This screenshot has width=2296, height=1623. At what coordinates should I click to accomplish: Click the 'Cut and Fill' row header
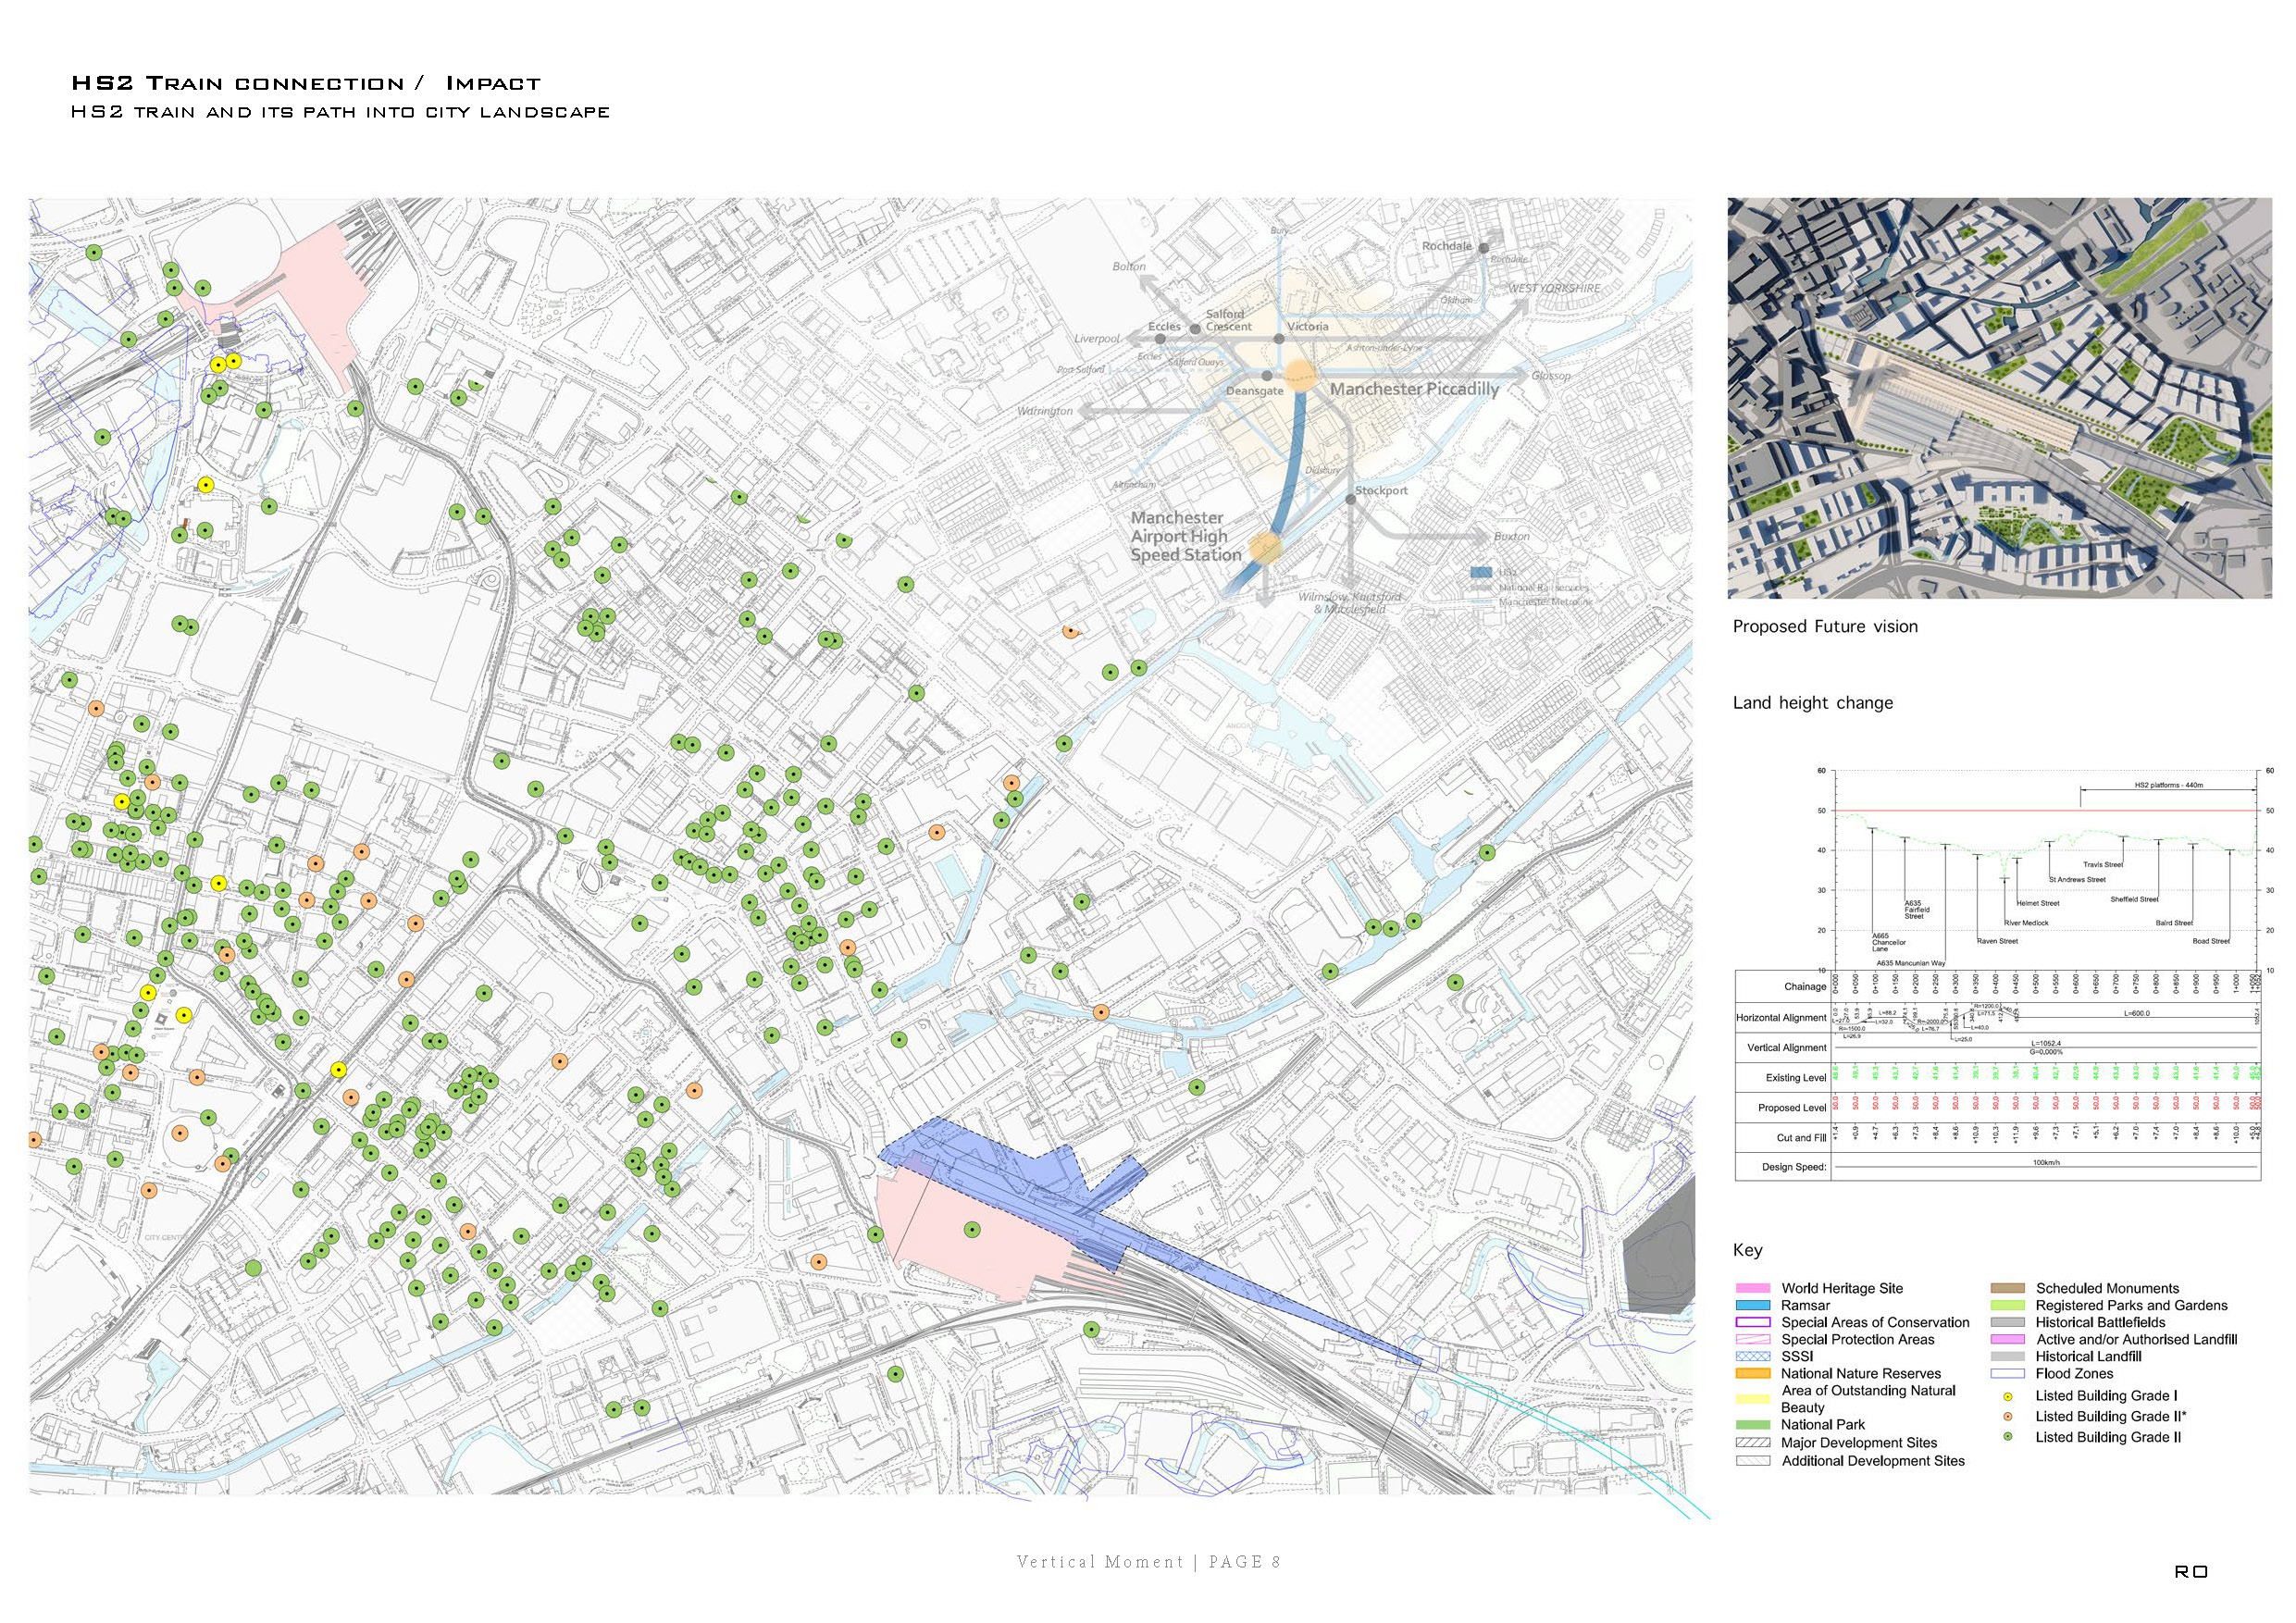click(x=1801, y=1138)
